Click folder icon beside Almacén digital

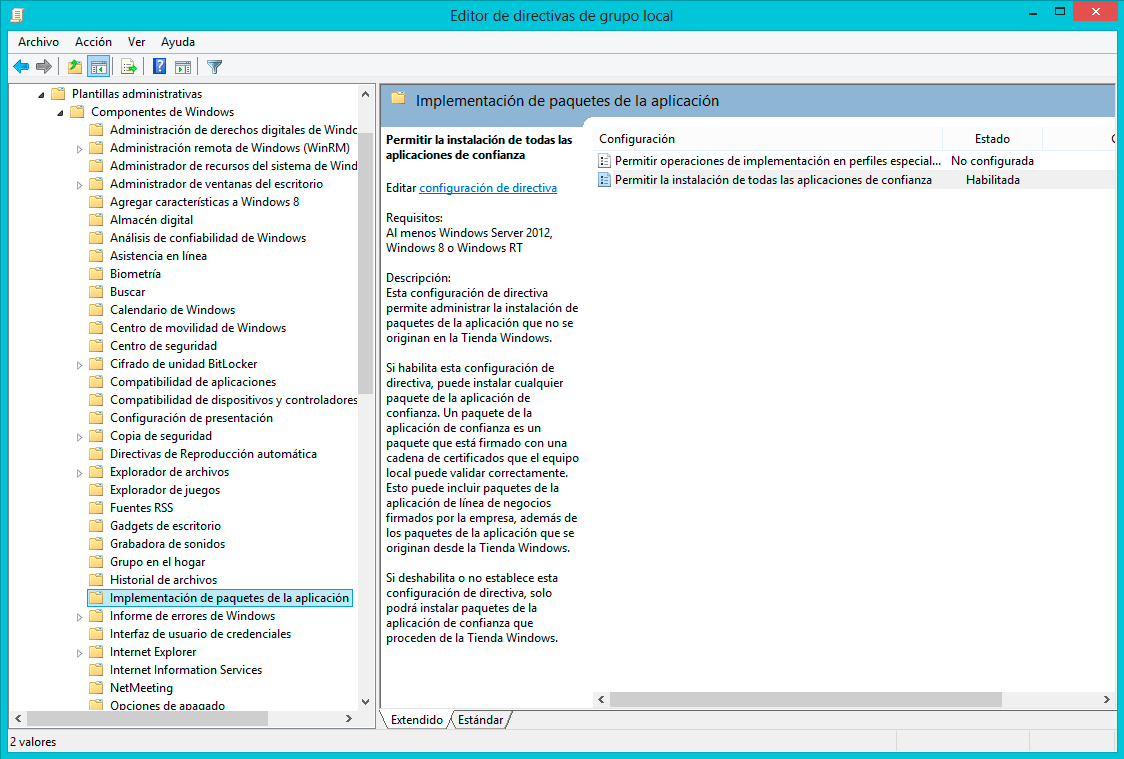[x=96, y=220]
